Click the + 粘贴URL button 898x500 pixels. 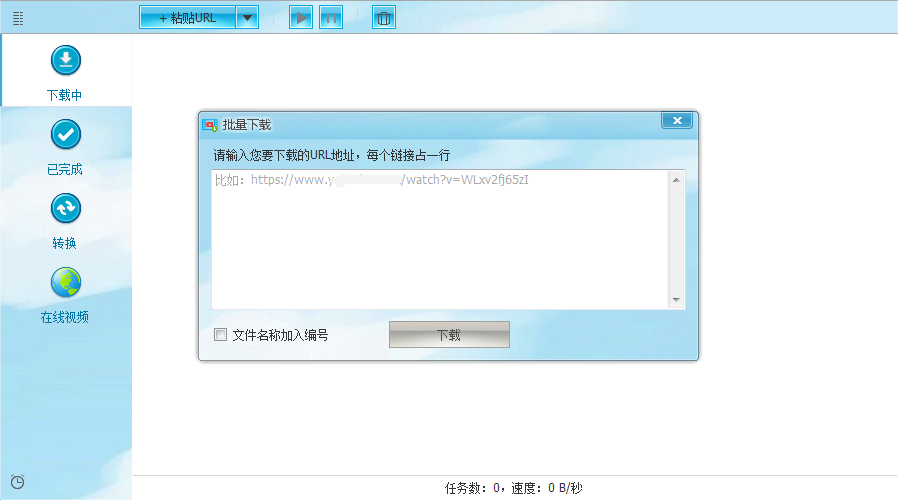pos(187,18)
